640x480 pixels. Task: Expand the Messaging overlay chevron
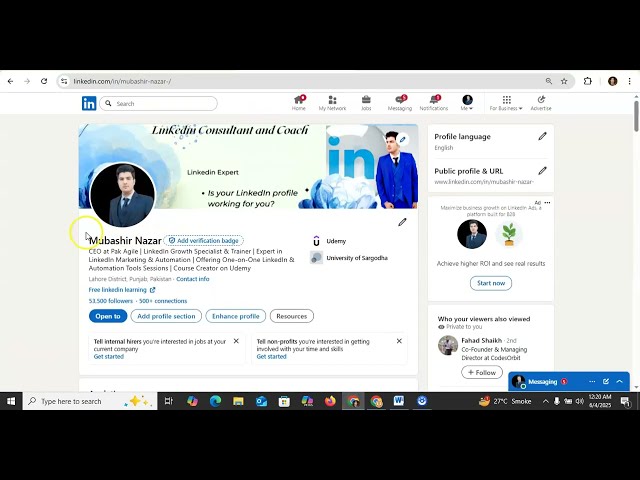[x=620, y=382]
